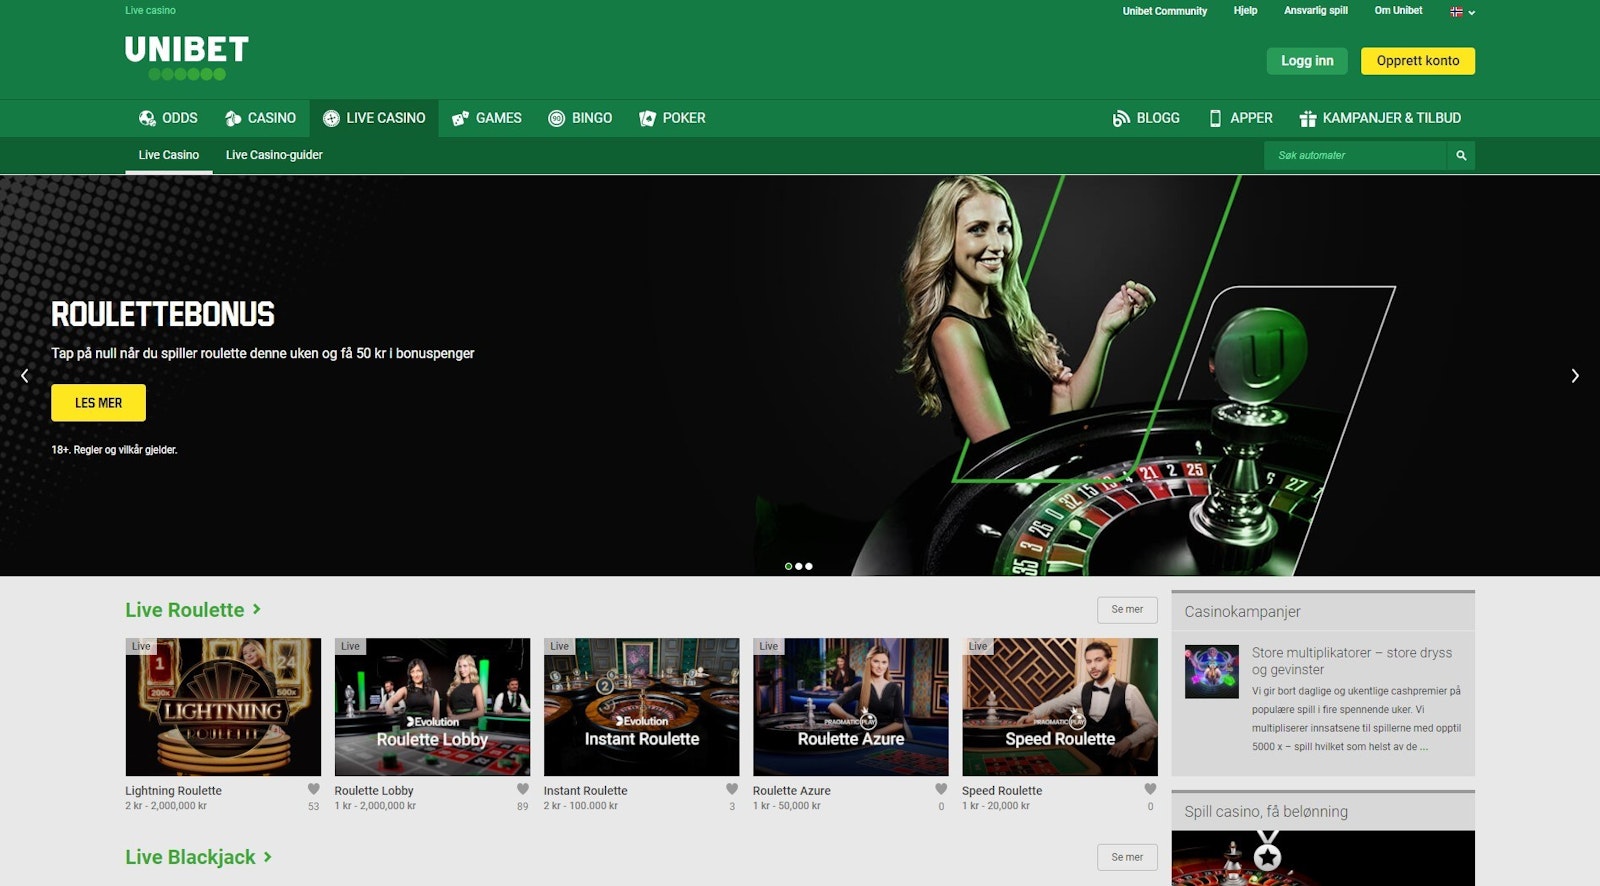
Task: Open Ansvarlig spill link
Action: click(x=1316, y=11)
